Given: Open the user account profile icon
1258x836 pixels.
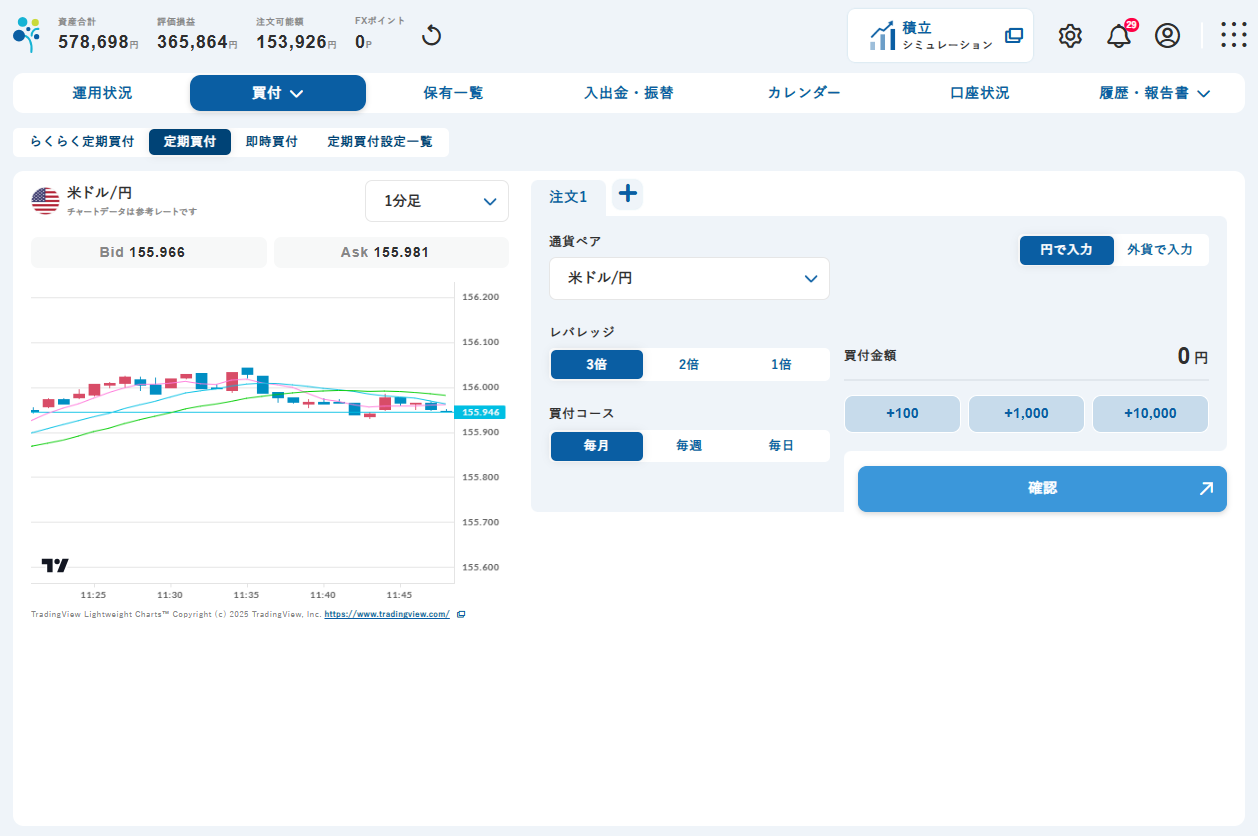Looking at the screenshot, I should tap(1167, 36).
